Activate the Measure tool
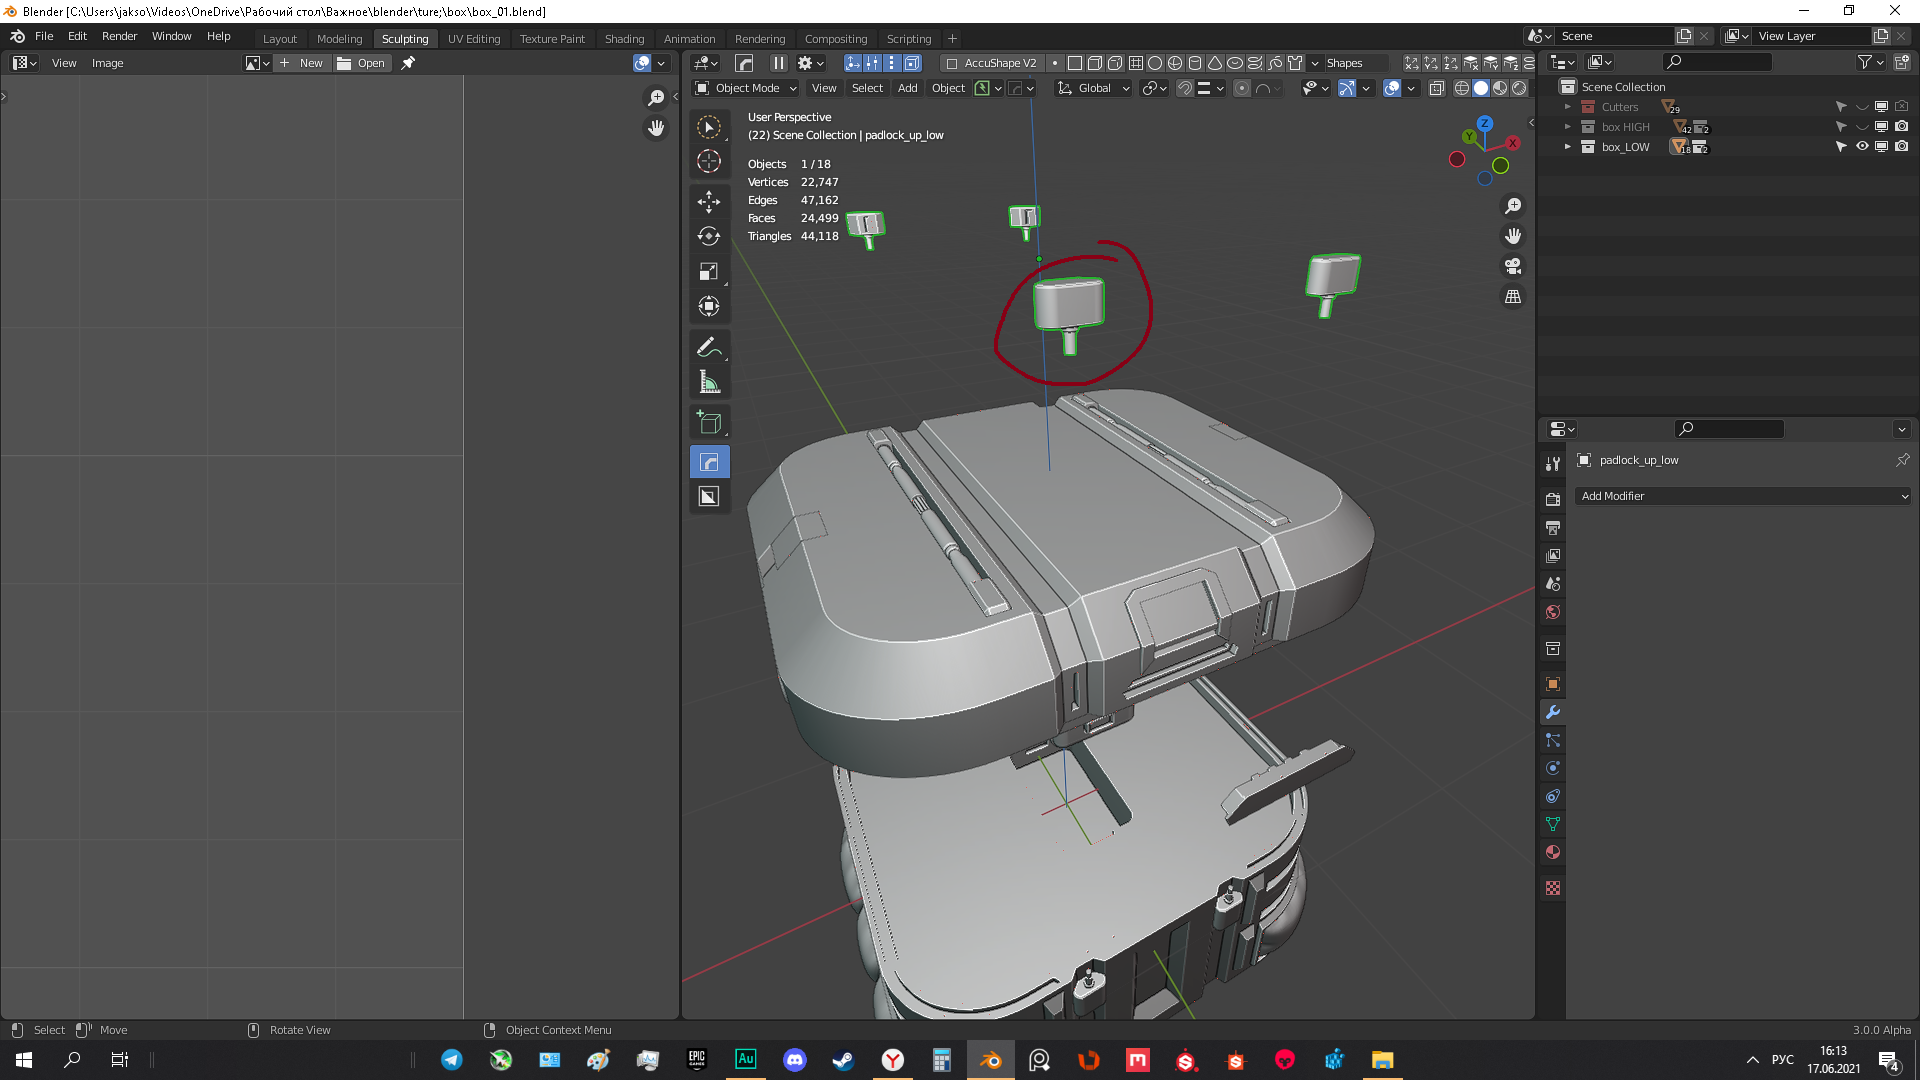Viewport: 1920px width, 1080px height. coord(709,382)
